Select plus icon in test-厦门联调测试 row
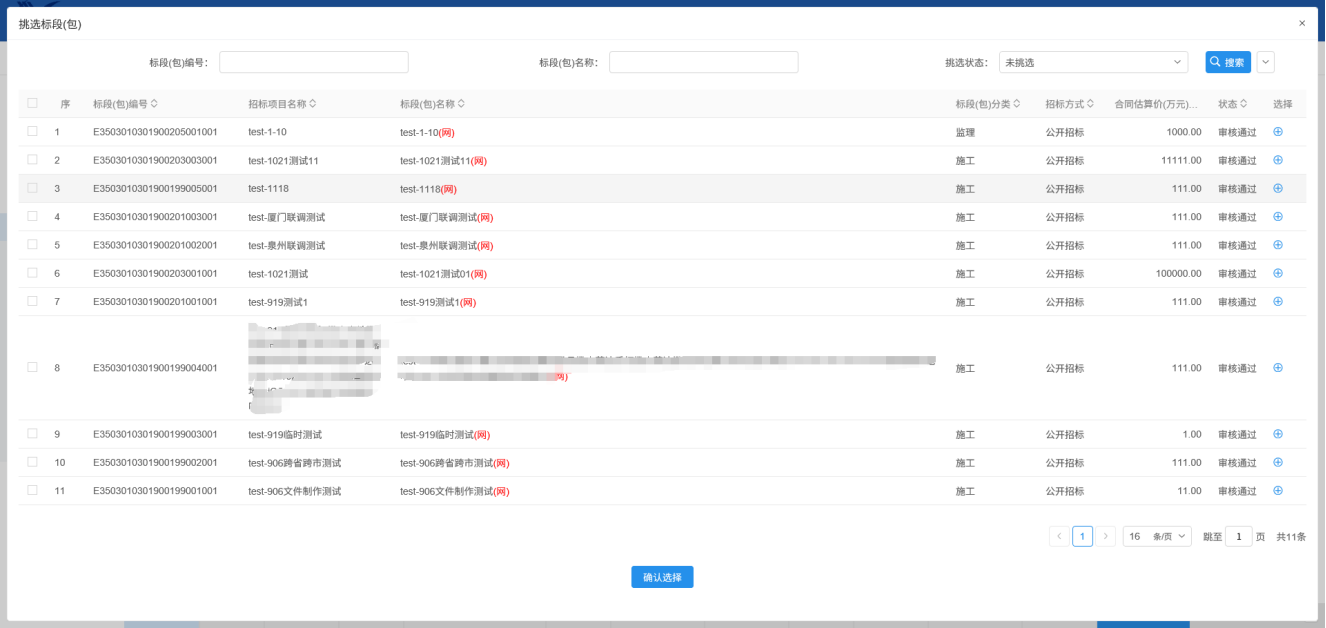This screenshot has height=628, width=1326. click(1277, 217)
